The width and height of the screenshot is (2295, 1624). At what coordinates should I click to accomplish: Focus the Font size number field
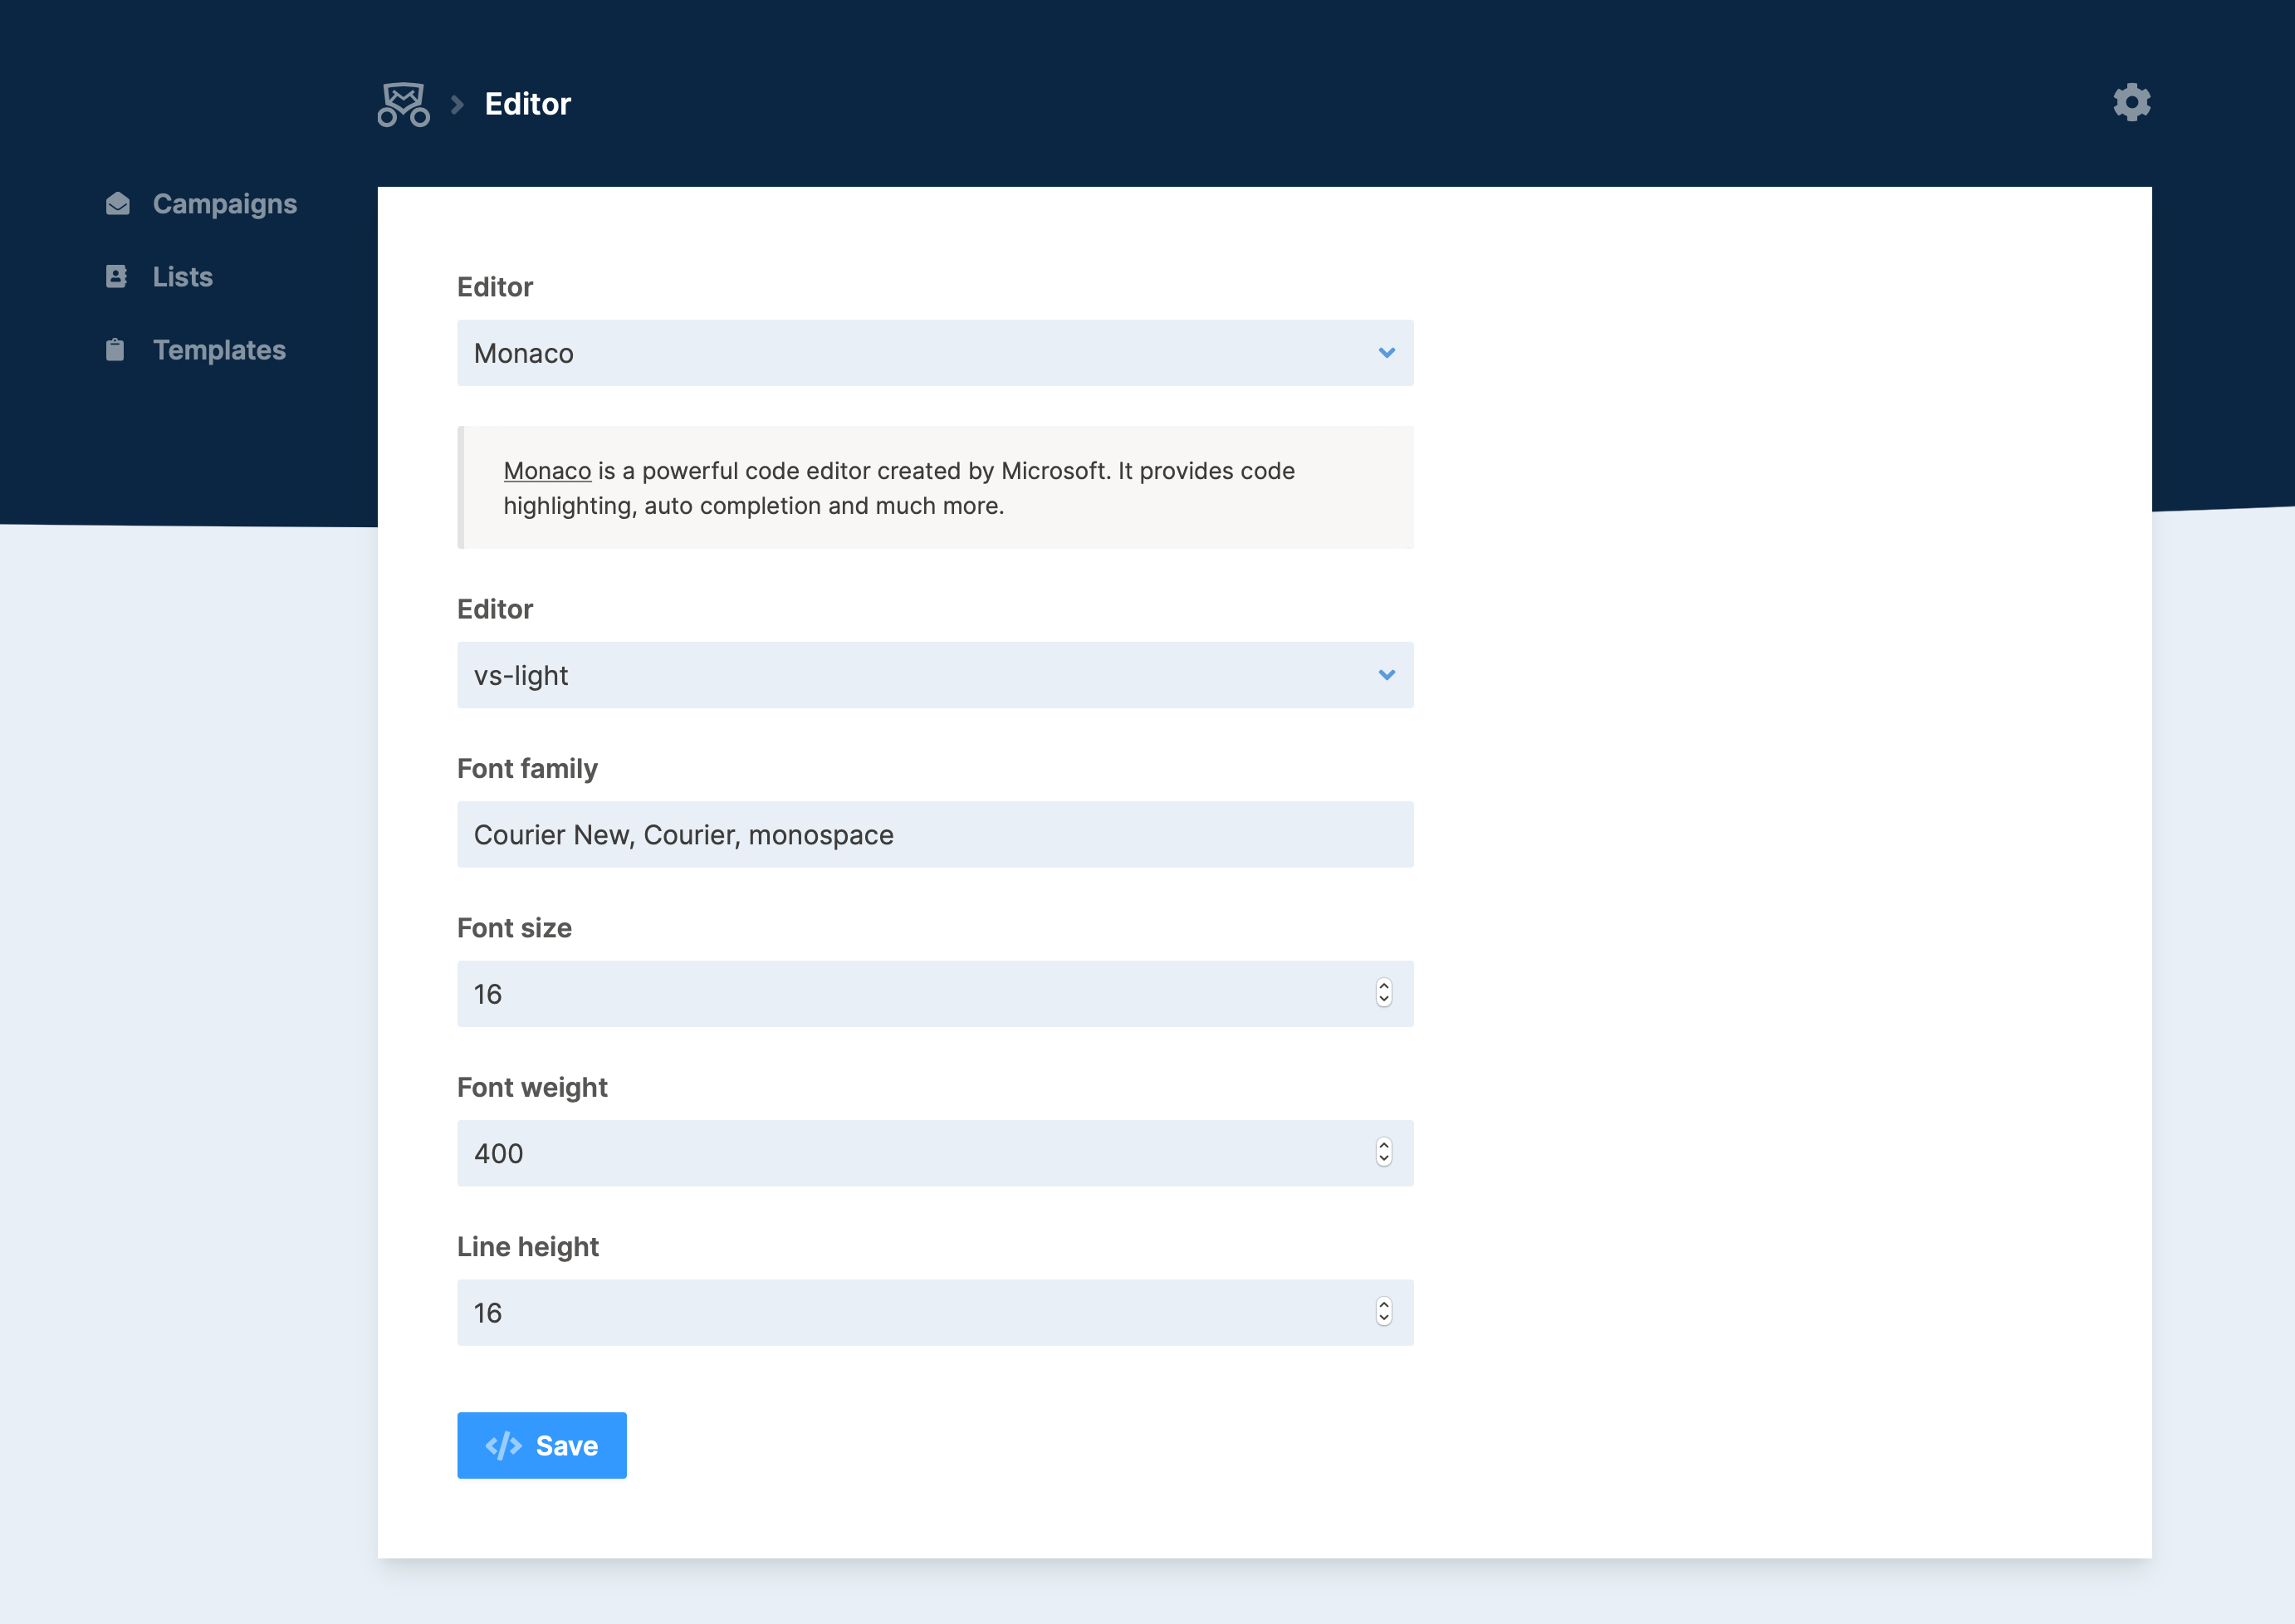(x=935, y=994)
